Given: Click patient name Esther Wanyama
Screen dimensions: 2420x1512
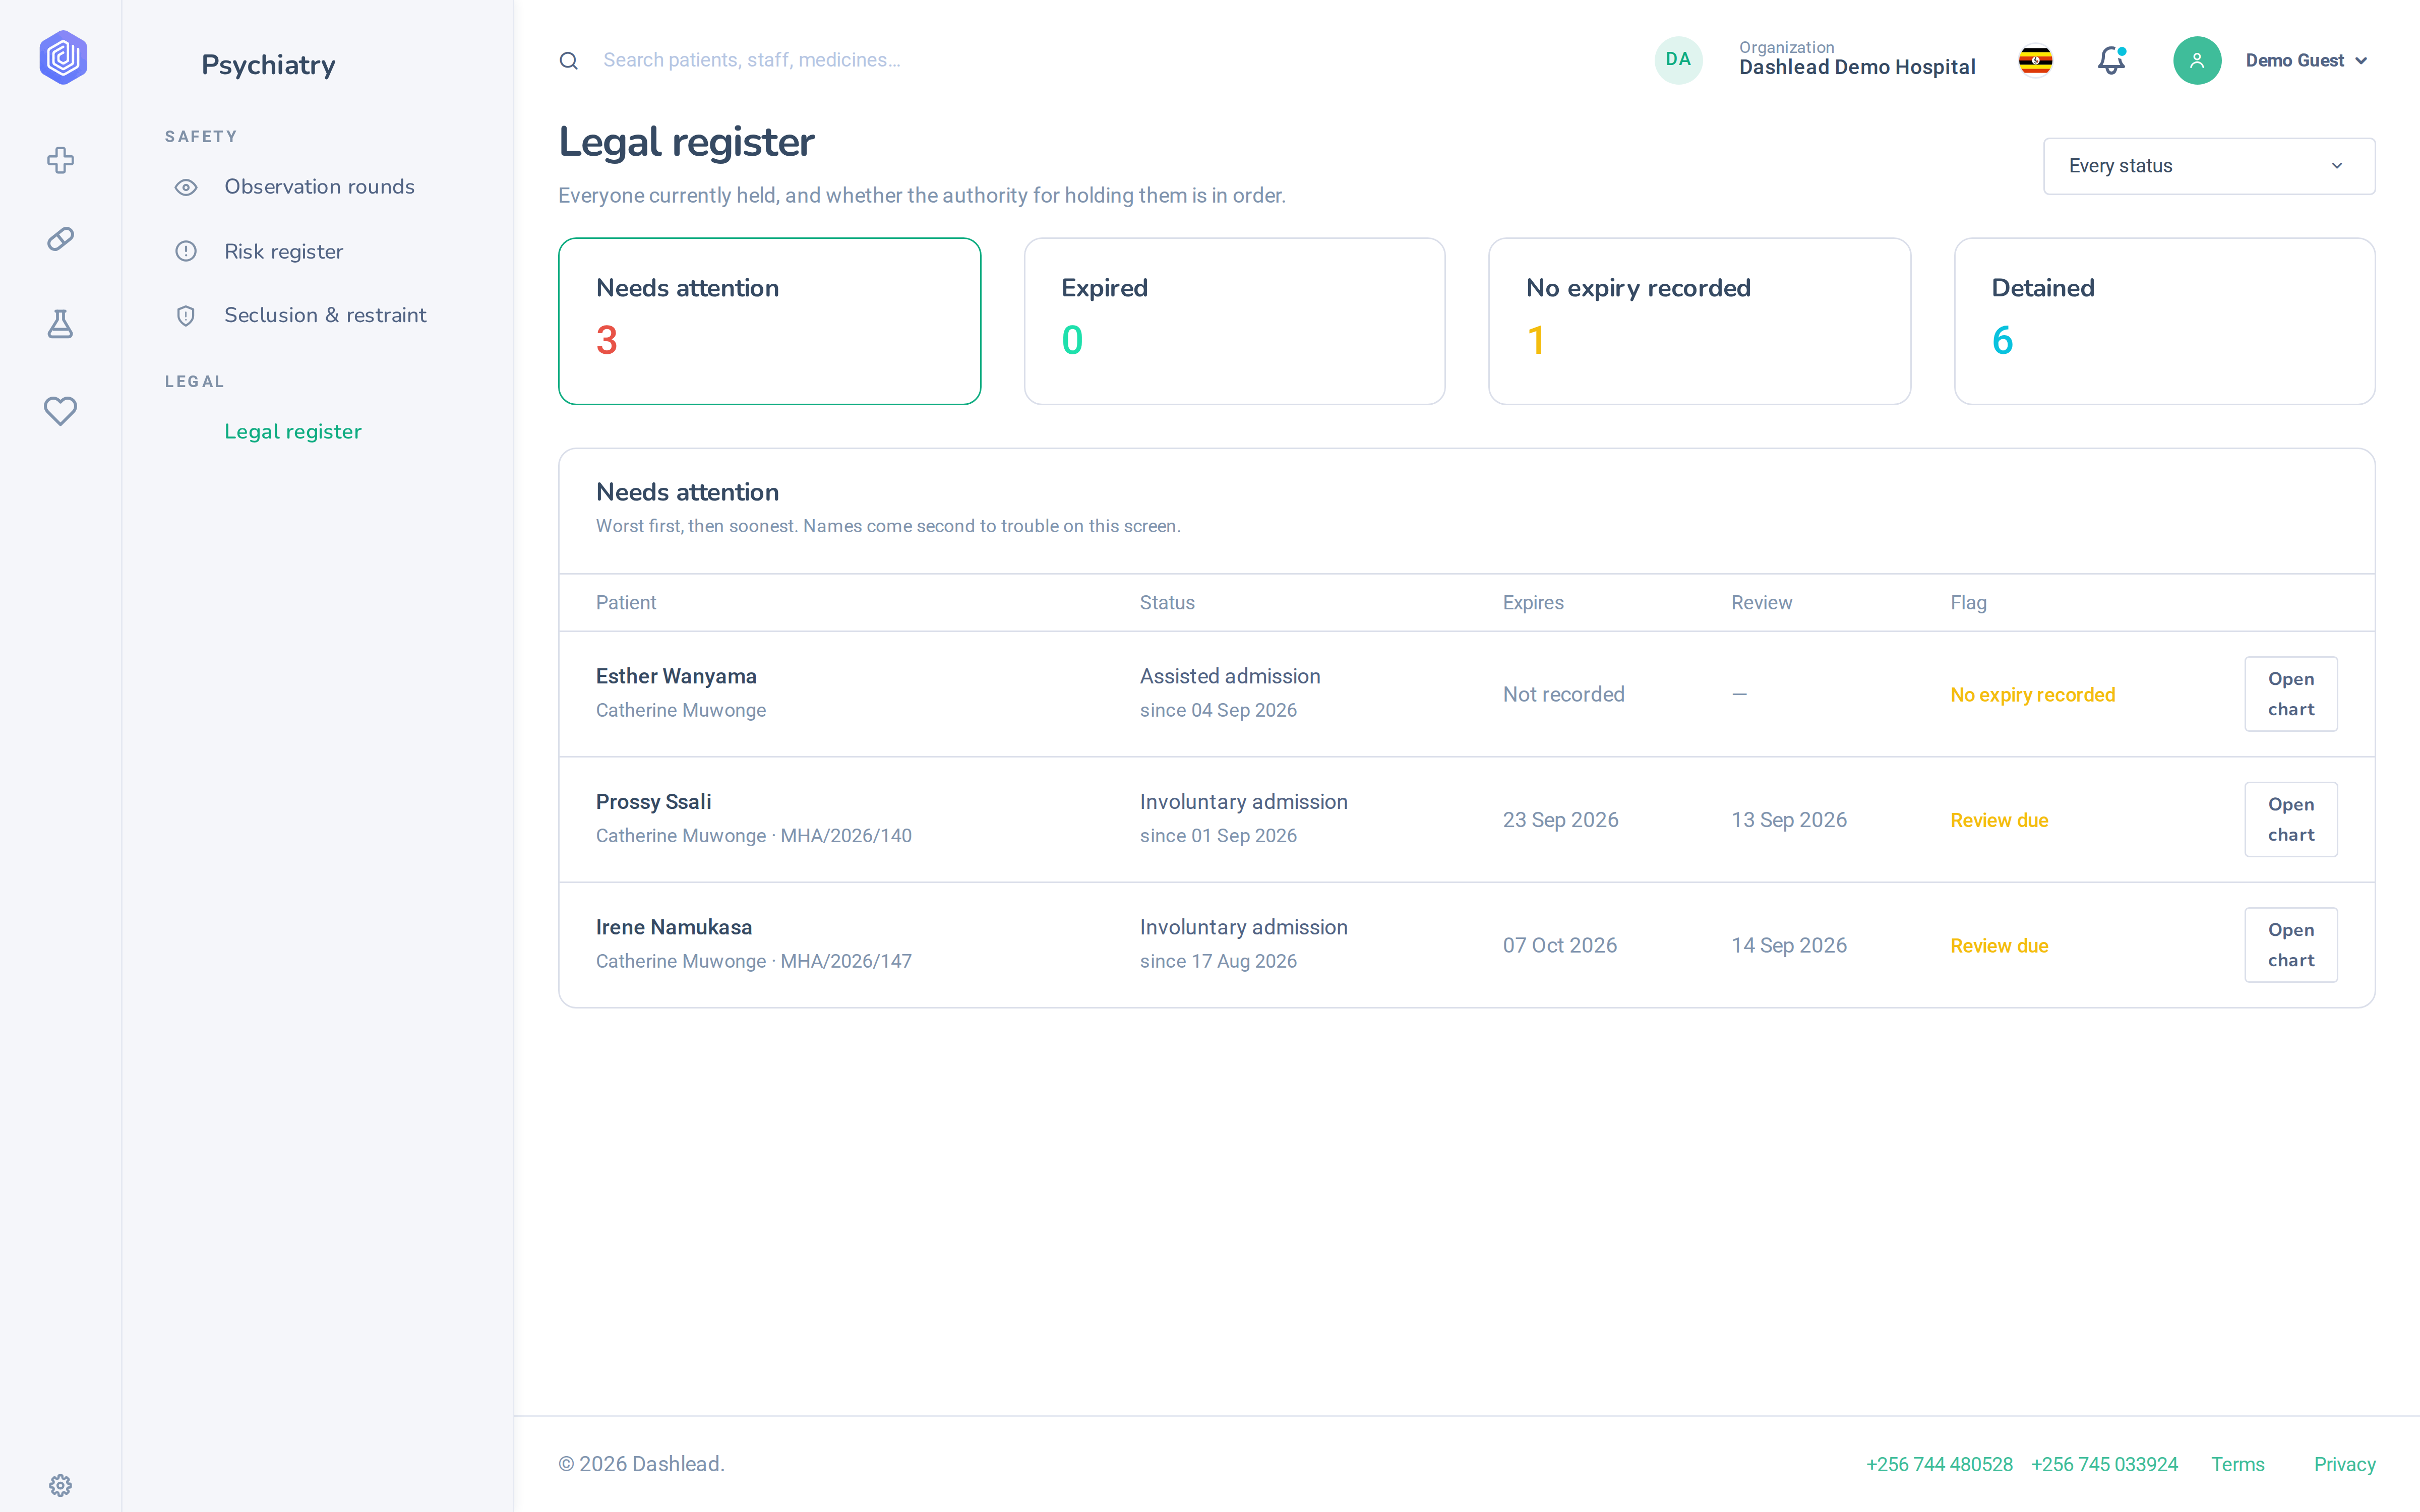Looking at the screenshot, I should tap(676, 676).
